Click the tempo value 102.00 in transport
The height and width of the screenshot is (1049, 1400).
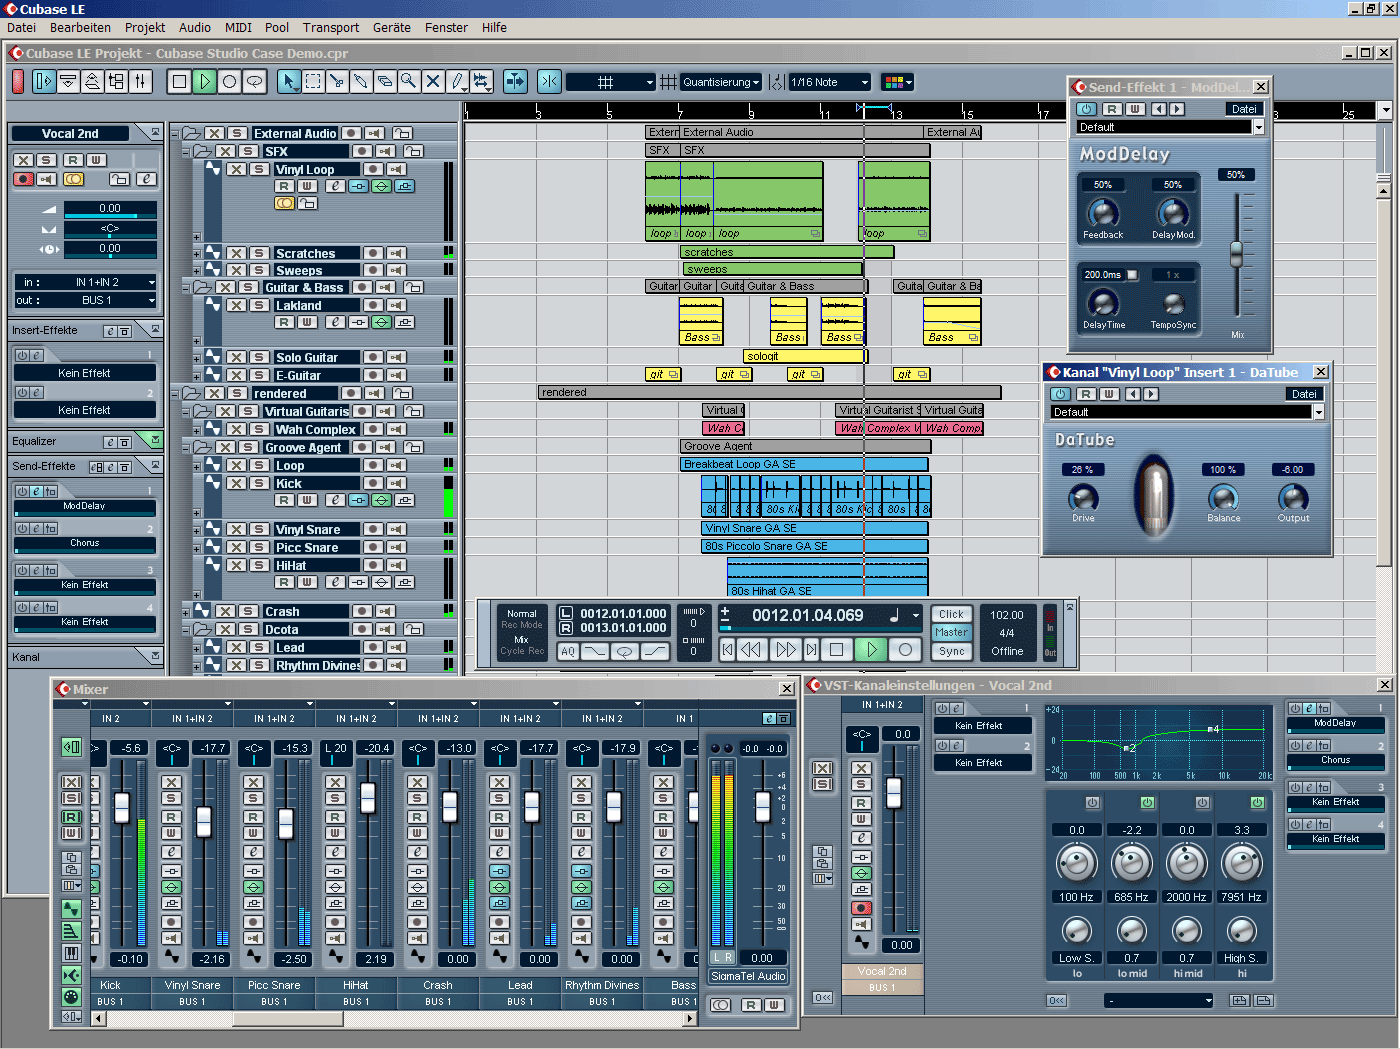1007,615
